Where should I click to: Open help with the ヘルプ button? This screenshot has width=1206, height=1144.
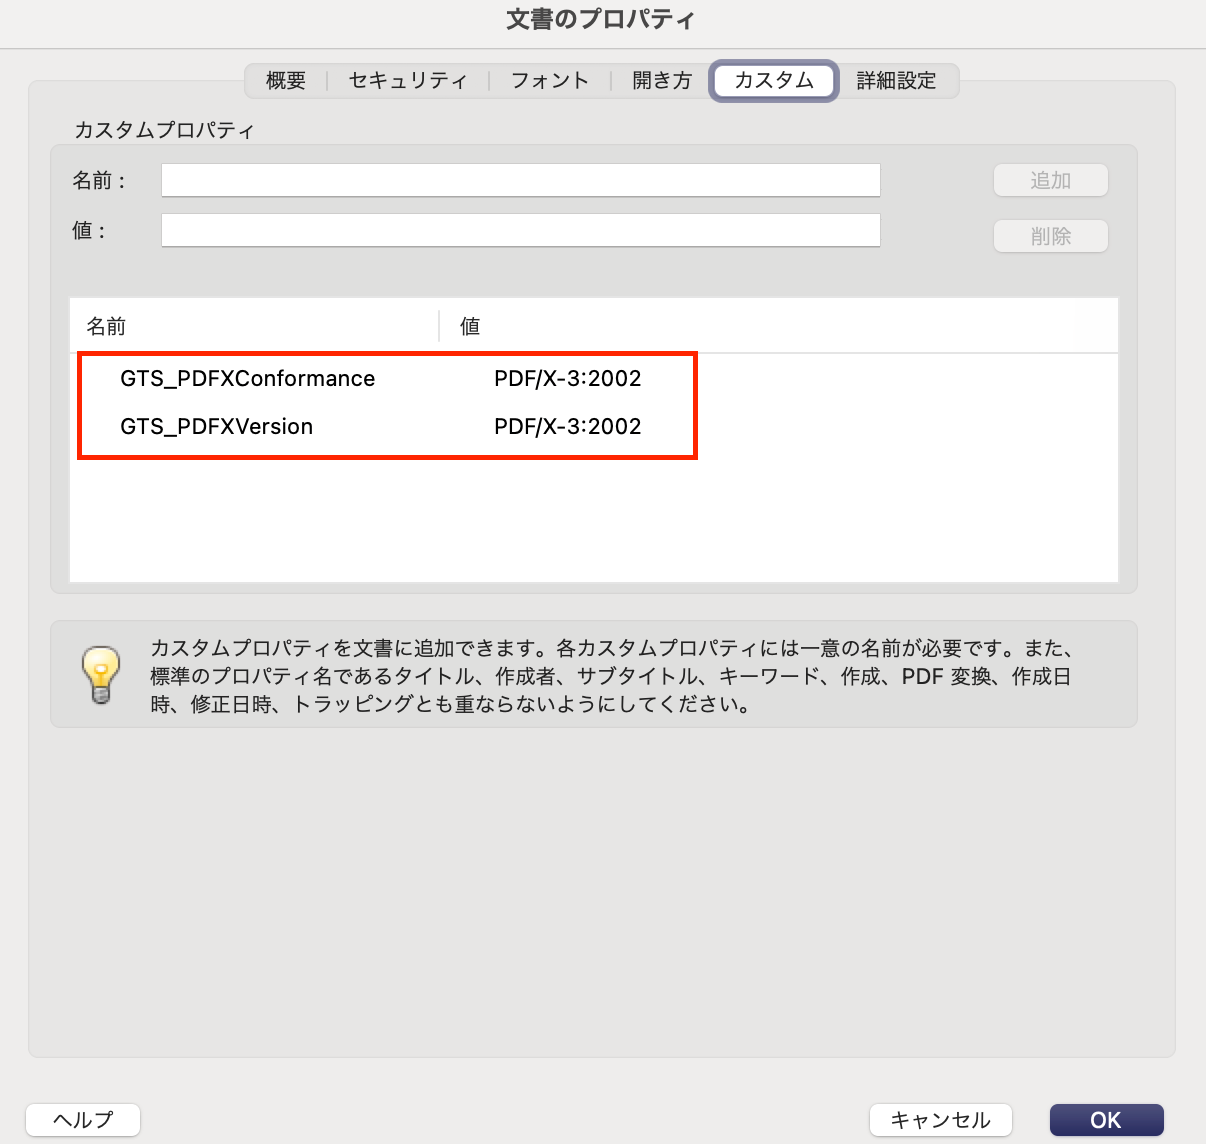[83, 1120]
